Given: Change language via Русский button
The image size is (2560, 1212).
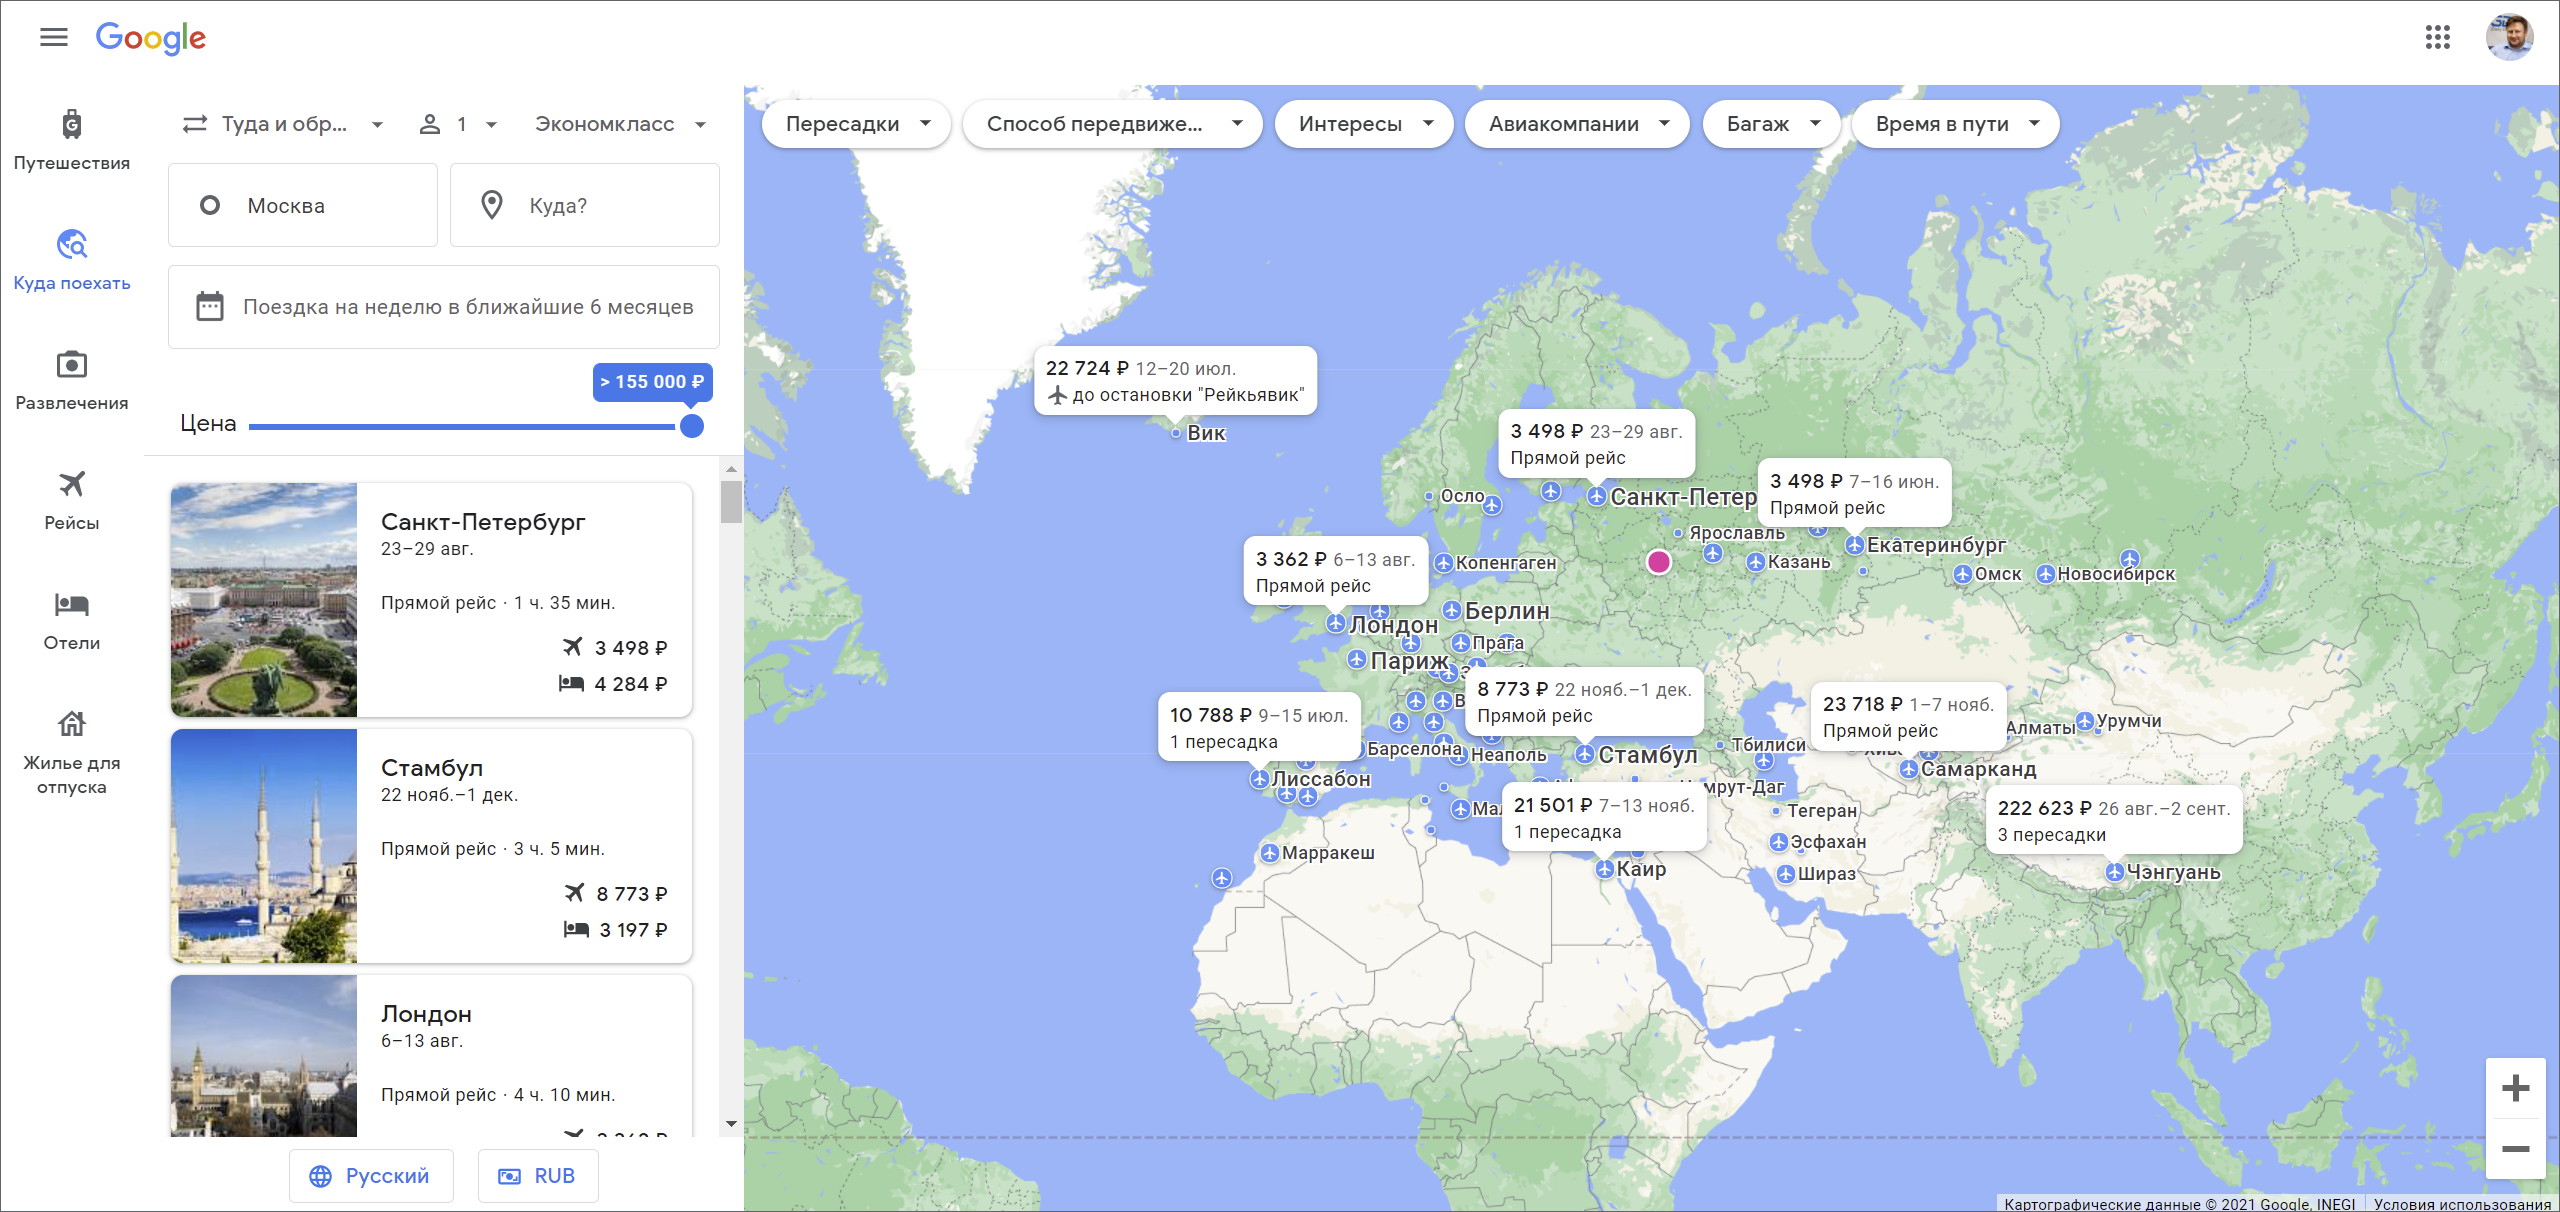Looking at the screenshot, I should coord(371,1176).
